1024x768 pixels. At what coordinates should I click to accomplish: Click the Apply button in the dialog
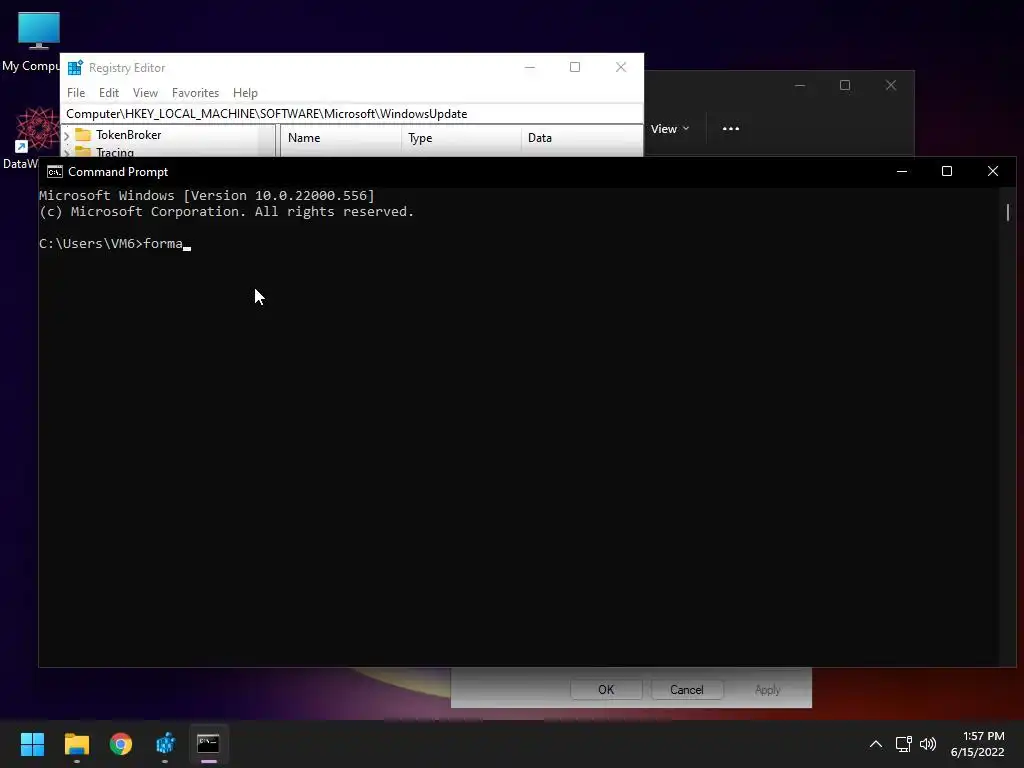pyautogui.click(x=767, y=690)
